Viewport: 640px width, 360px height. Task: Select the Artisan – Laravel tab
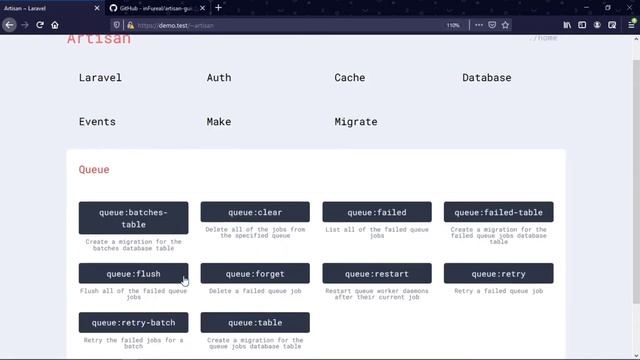(x=51, y=8)
